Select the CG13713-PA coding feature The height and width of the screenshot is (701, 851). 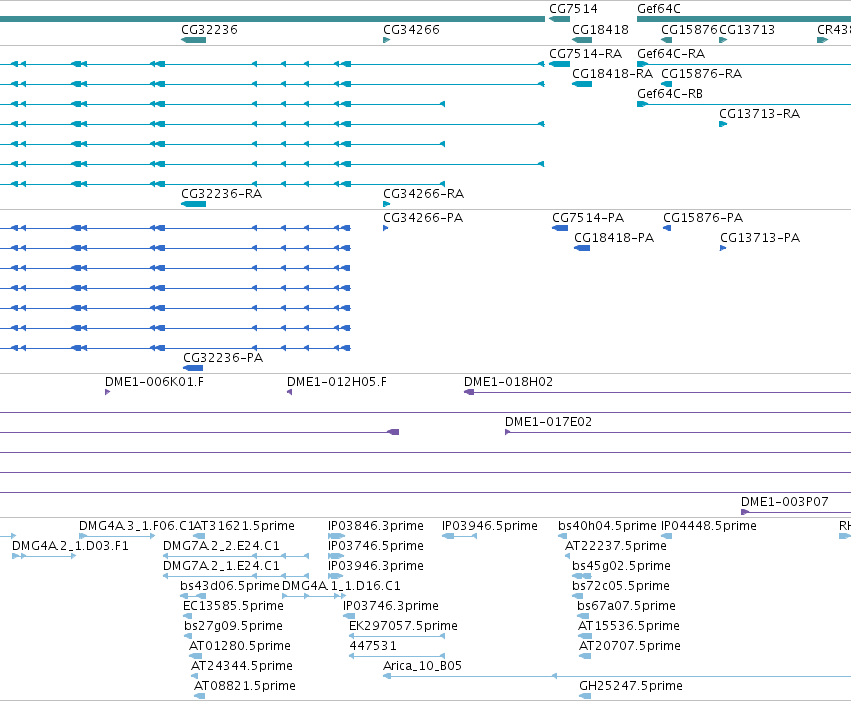tap(723, 248)
